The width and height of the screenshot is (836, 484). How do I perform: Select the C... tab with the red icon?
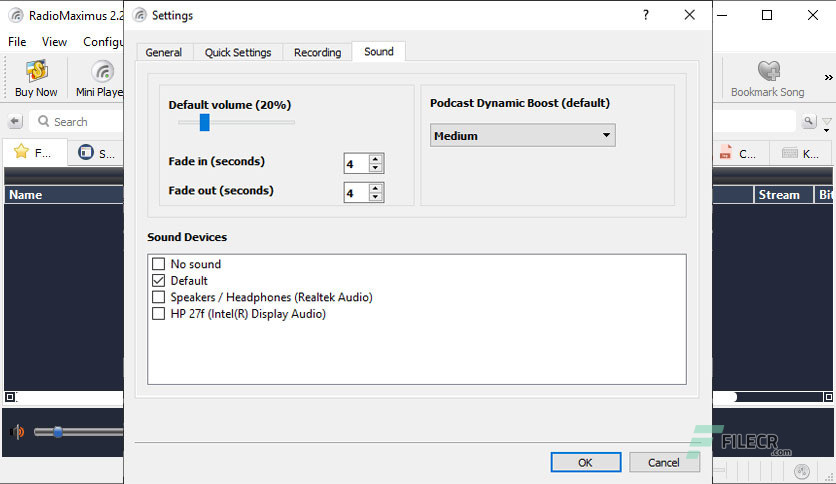coord(741,154)
